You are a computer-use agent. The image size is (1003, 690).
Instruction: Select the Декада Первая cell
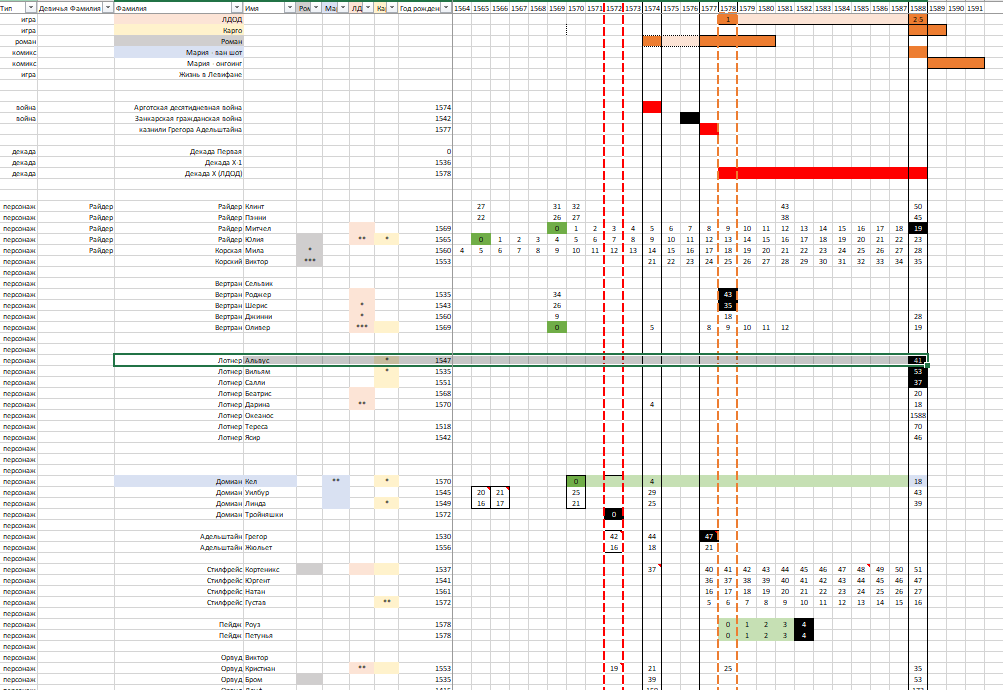pos(179,152)
